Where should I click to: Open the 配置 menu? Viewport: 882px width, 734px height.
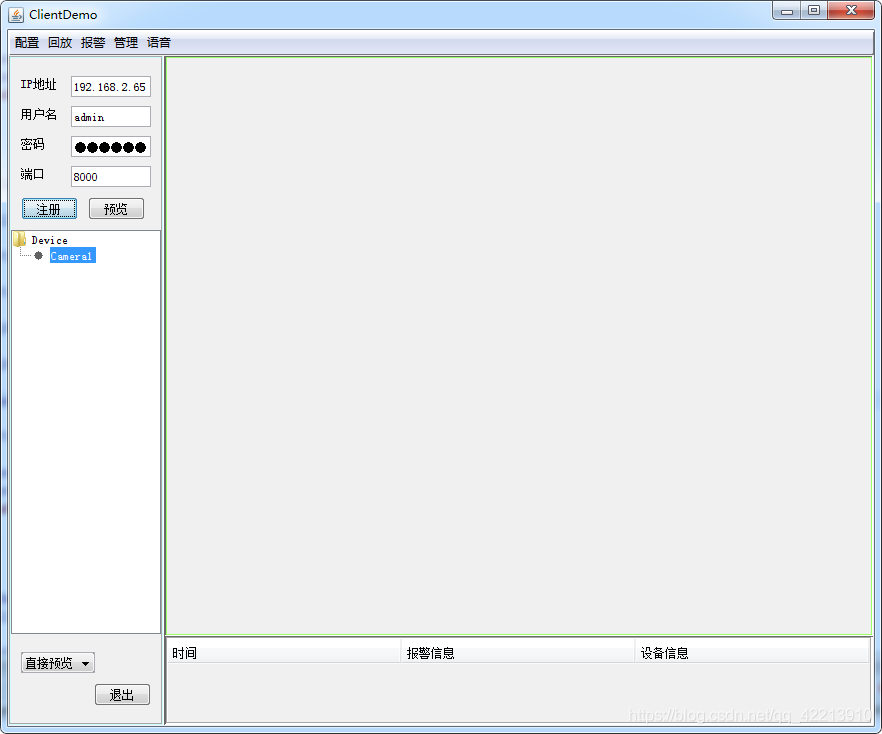(x=27, y=43)
